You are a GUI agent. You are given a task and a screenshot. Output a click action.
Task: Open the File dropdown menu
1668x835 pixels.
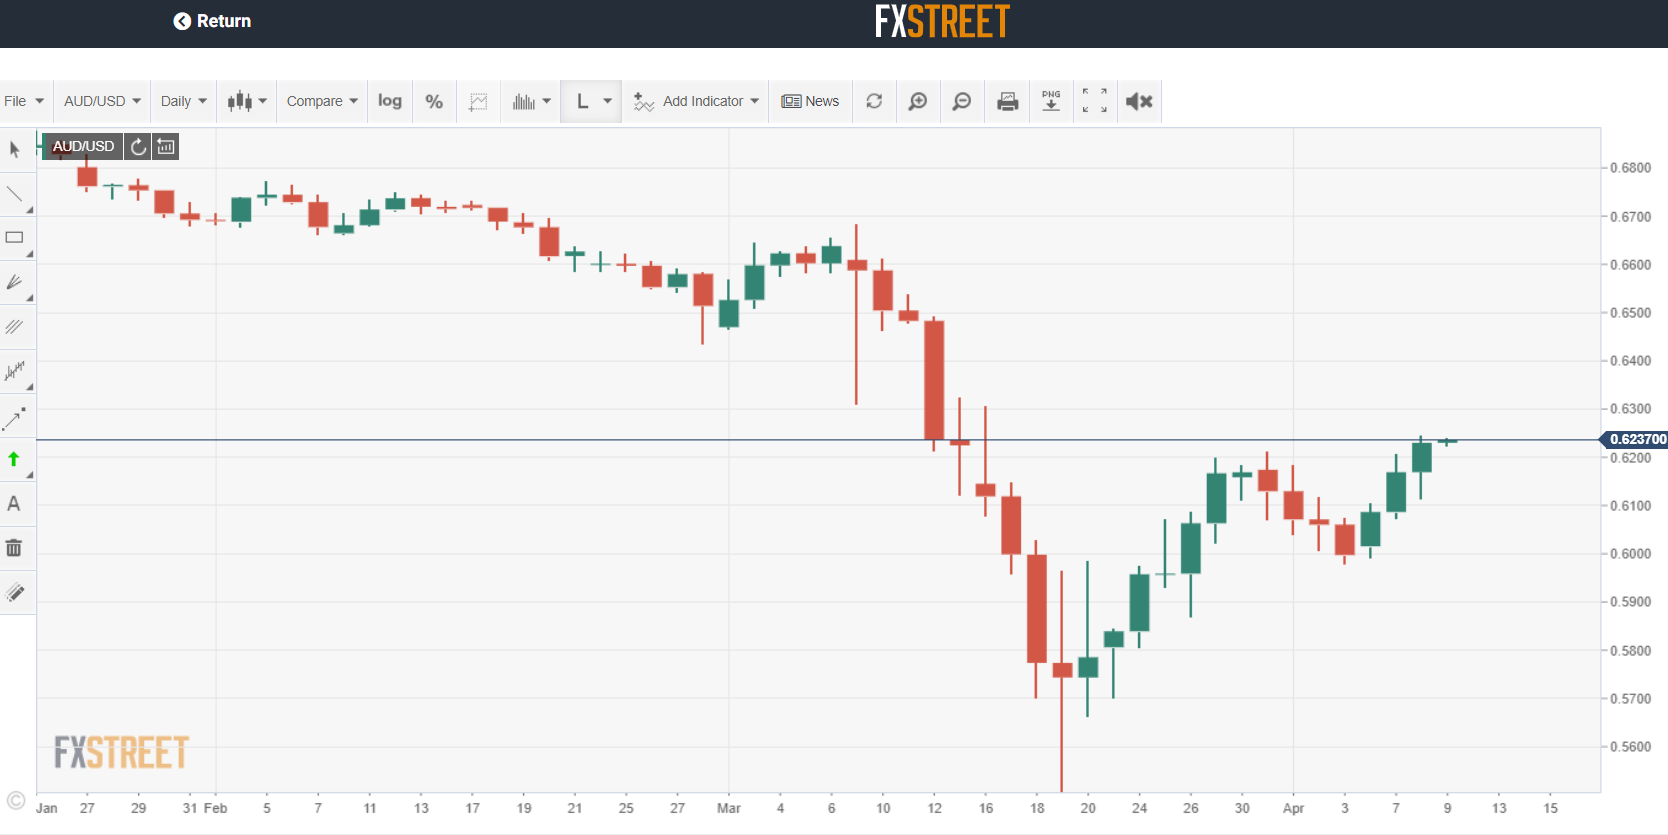click(25, 101)
